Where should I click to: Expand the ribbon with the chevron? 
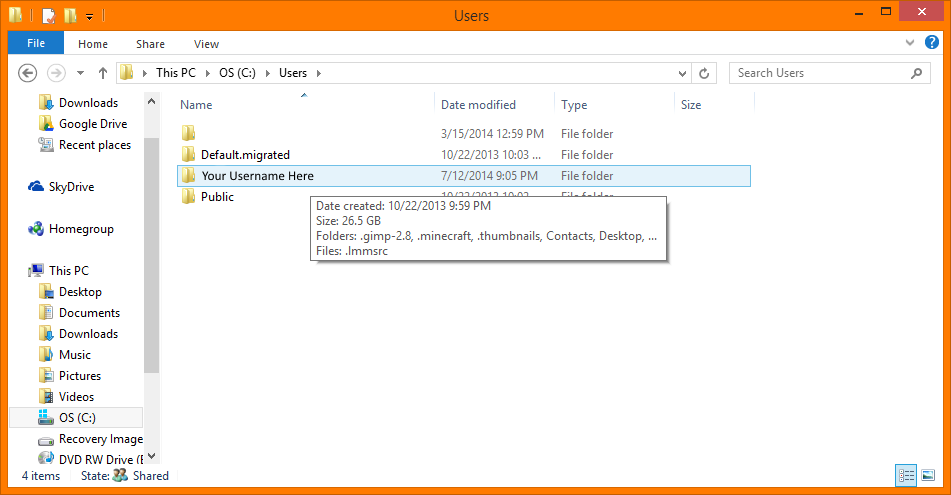[910, 42]
